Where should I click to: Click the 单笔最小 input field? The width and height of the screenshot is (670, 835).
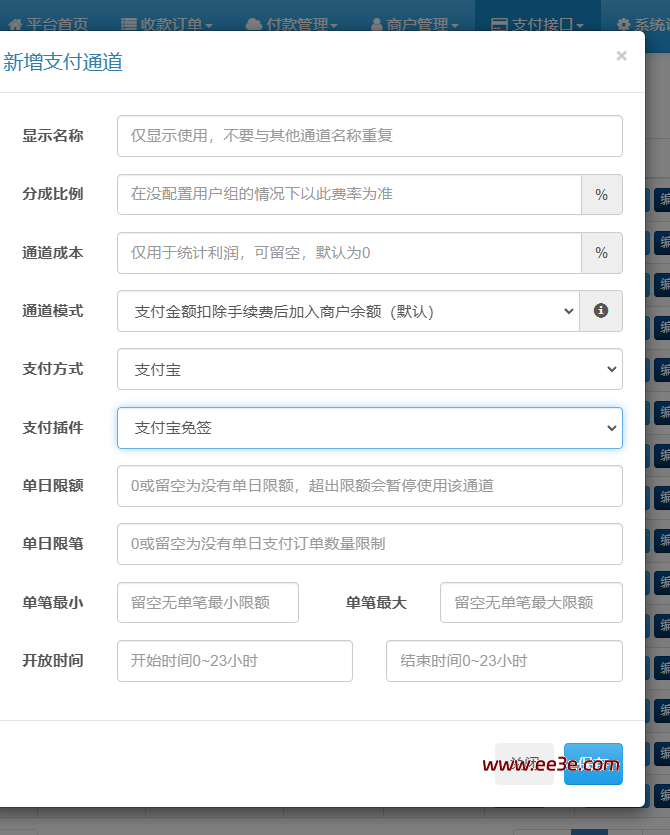[207, 603]
